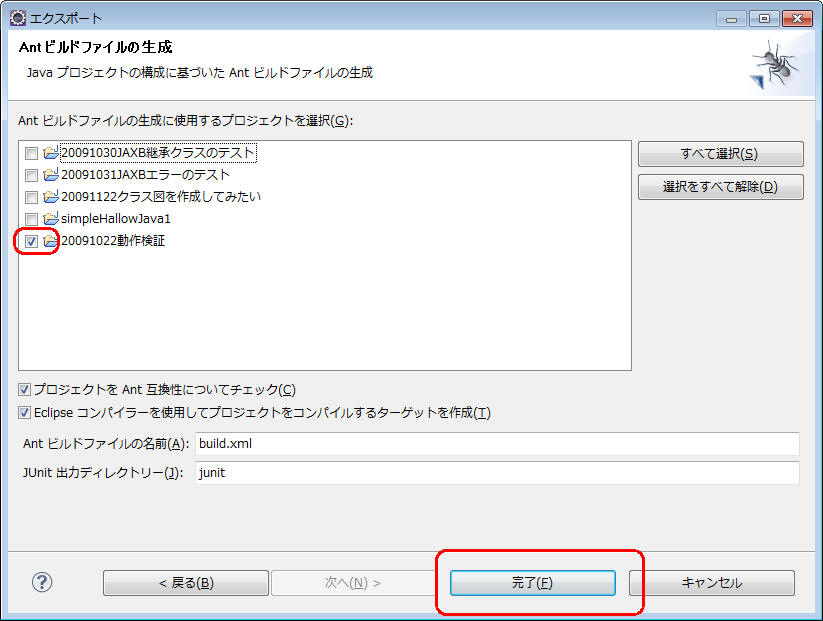
Task: Click the help question mark icon
Action: 42,583
